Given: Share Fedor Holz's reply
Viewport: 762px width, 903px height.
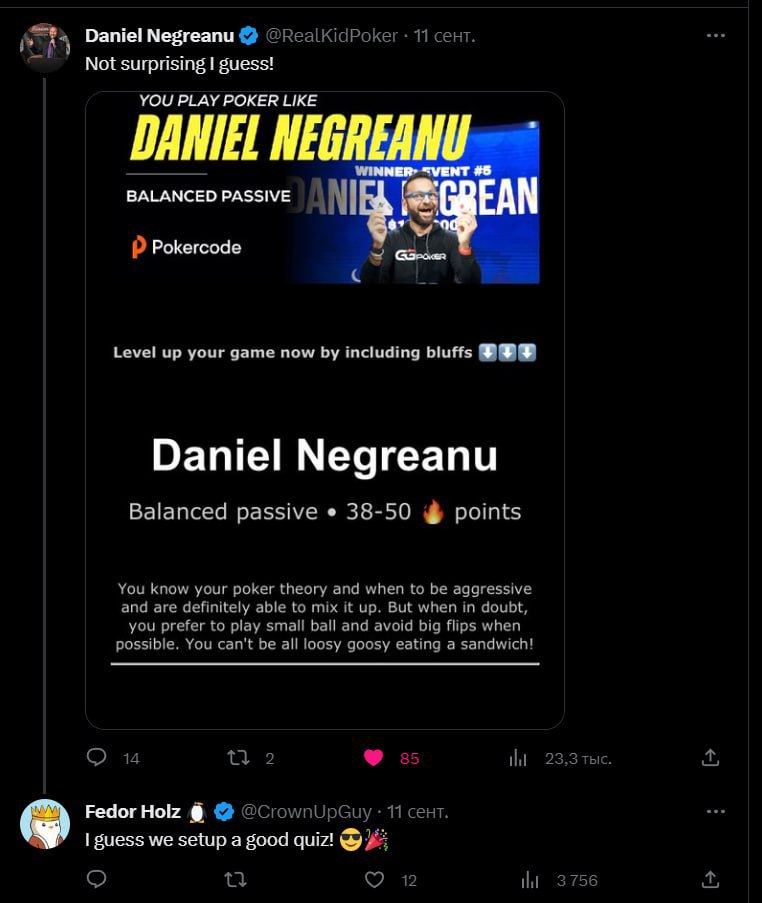Looking at the screenshot, I should 710,879.
